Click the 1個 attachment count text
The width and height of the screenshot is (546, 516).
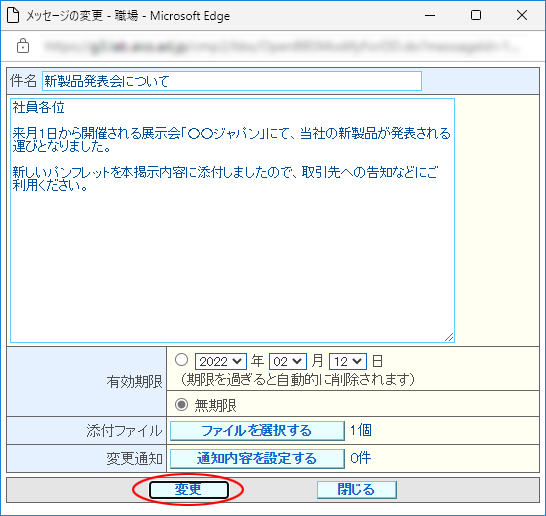click(x=361, y=431)
